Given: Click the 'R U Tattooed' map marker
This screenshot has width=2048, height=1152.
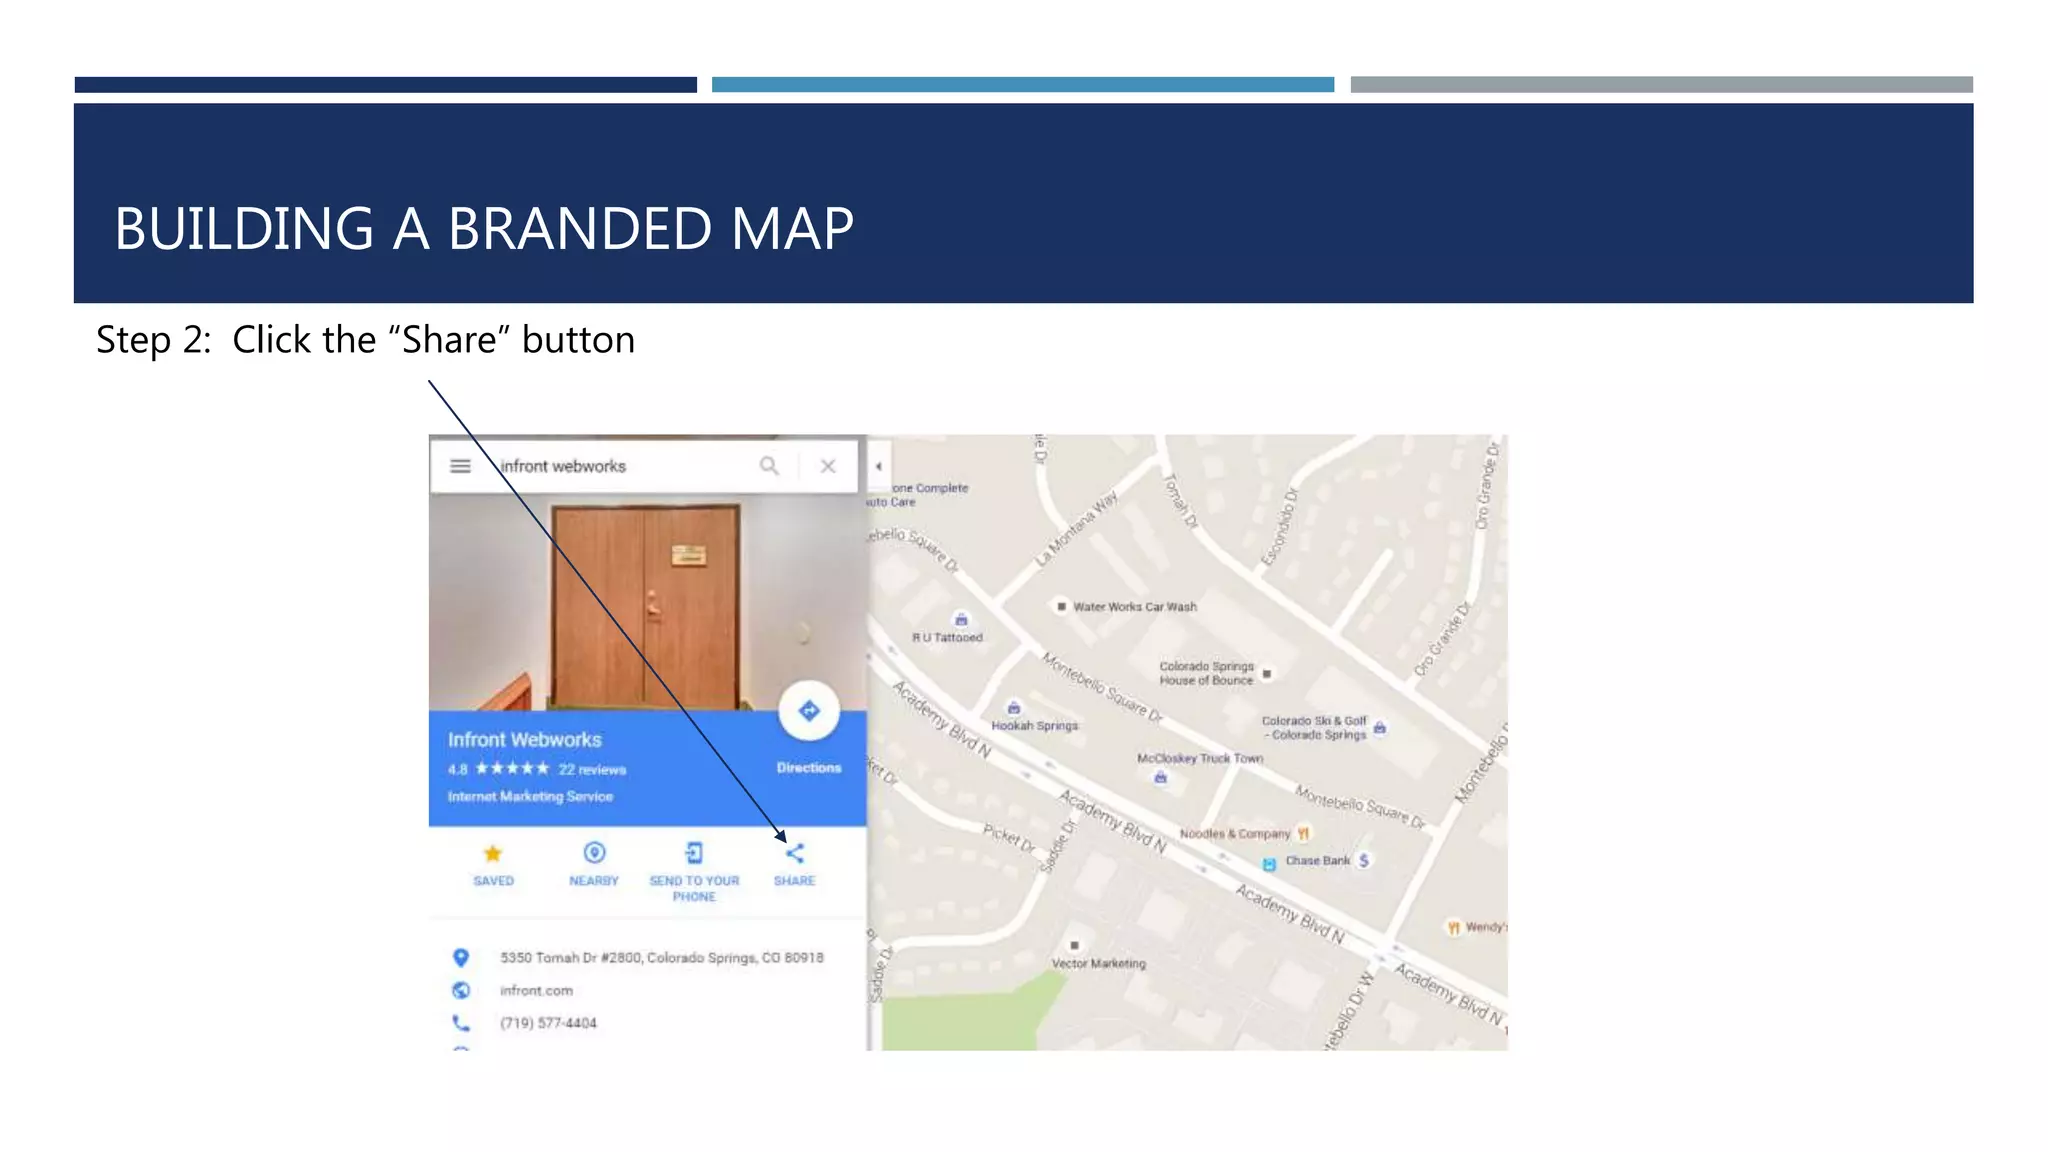Looking at the screenshot, I should coord(961,620).
